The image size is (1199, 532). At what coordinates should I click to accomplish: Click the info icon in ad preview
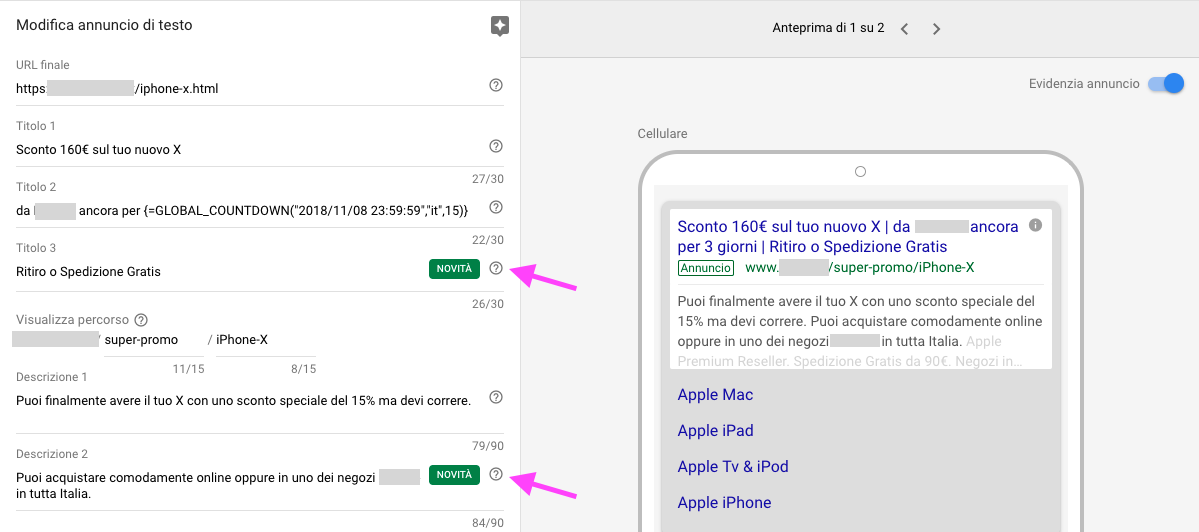pos(1036,225)
